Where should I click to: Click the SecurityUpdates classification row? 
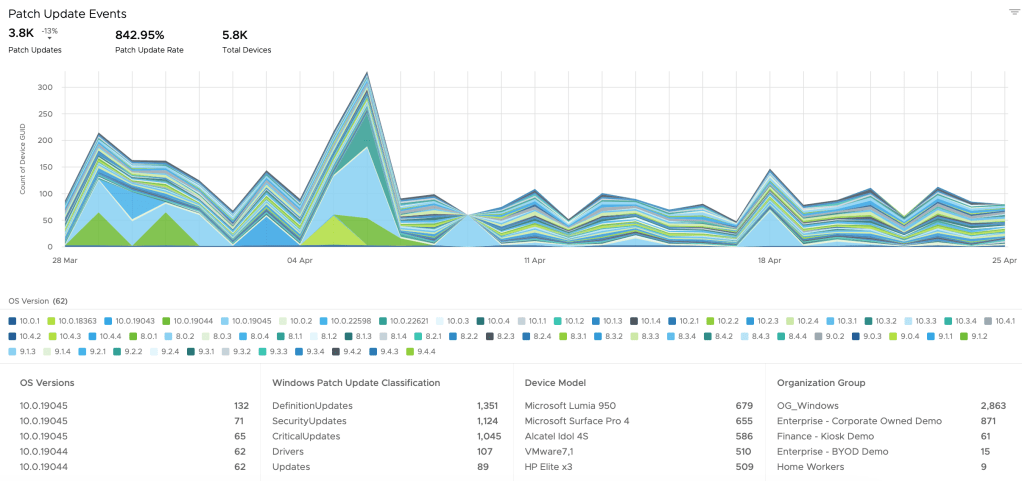[x=309, y=421]
